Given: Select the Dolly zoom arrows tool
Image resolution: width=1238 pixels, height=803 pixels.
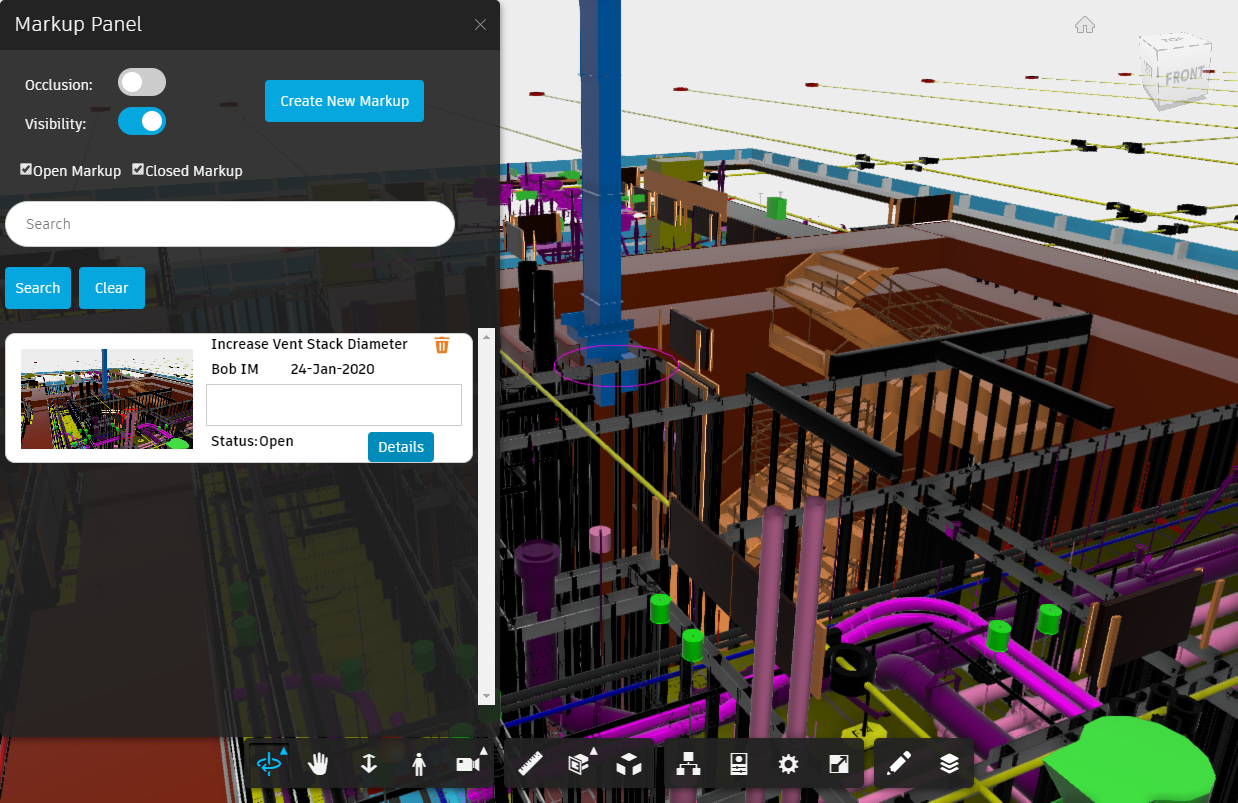Looking at the screenshot, I should [368, 764].
